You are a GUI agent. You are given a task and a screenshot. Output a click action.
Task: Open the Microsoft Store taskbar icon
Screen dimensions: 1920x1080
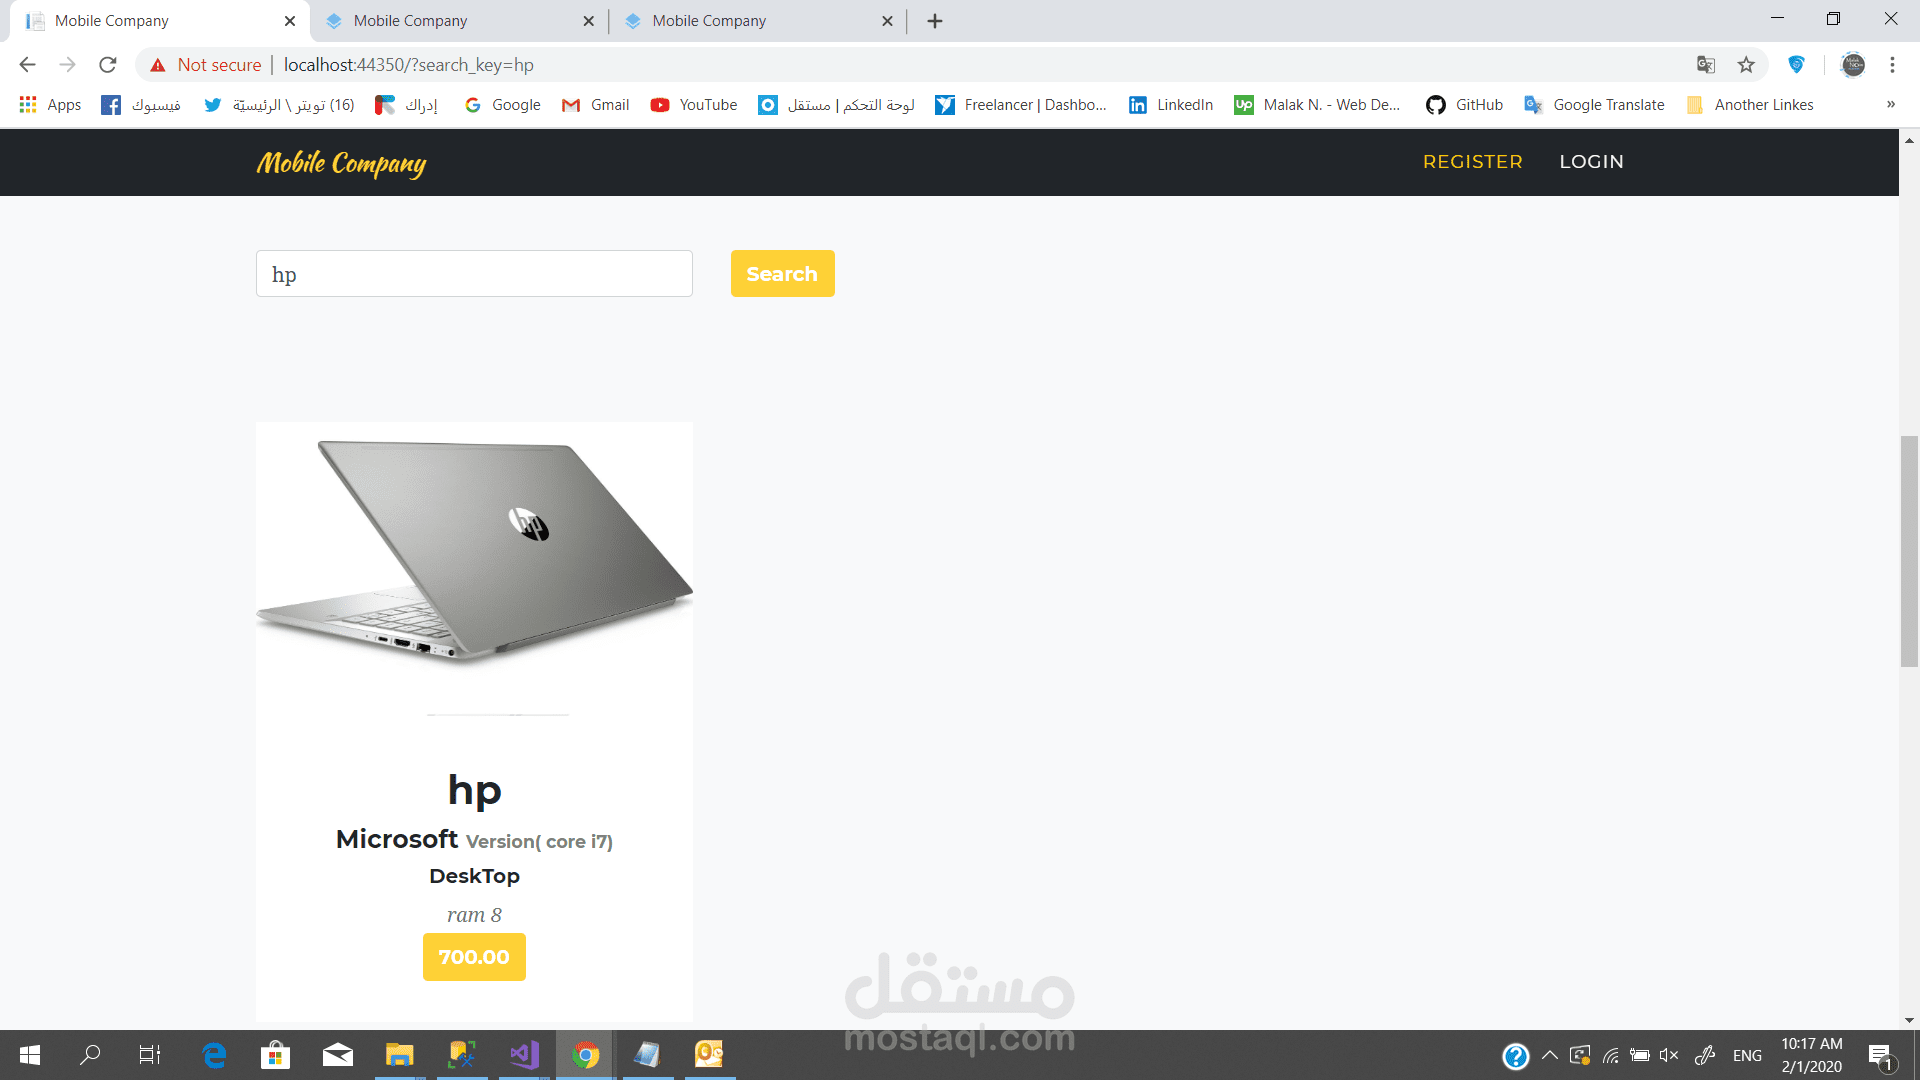[275, 1054]
